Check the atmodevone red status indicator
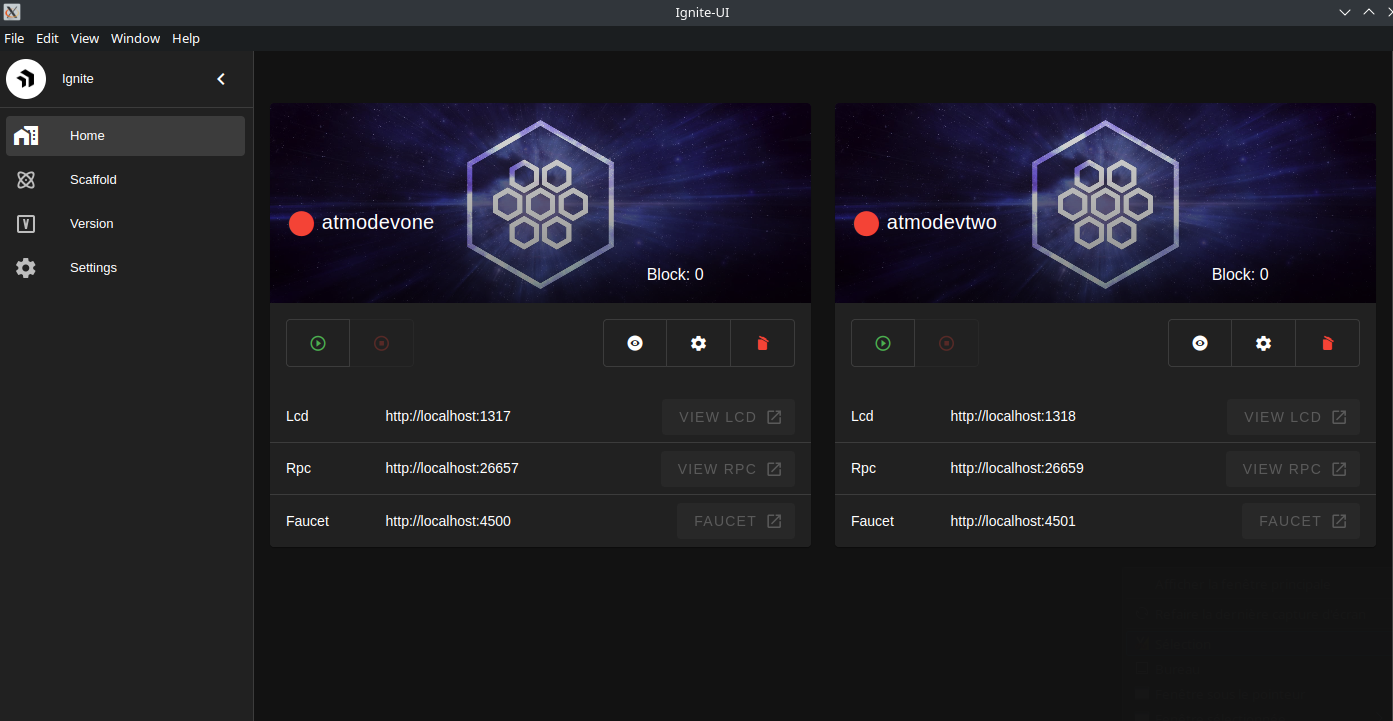This screenshot has height=721, width=1393. [301, 222]
